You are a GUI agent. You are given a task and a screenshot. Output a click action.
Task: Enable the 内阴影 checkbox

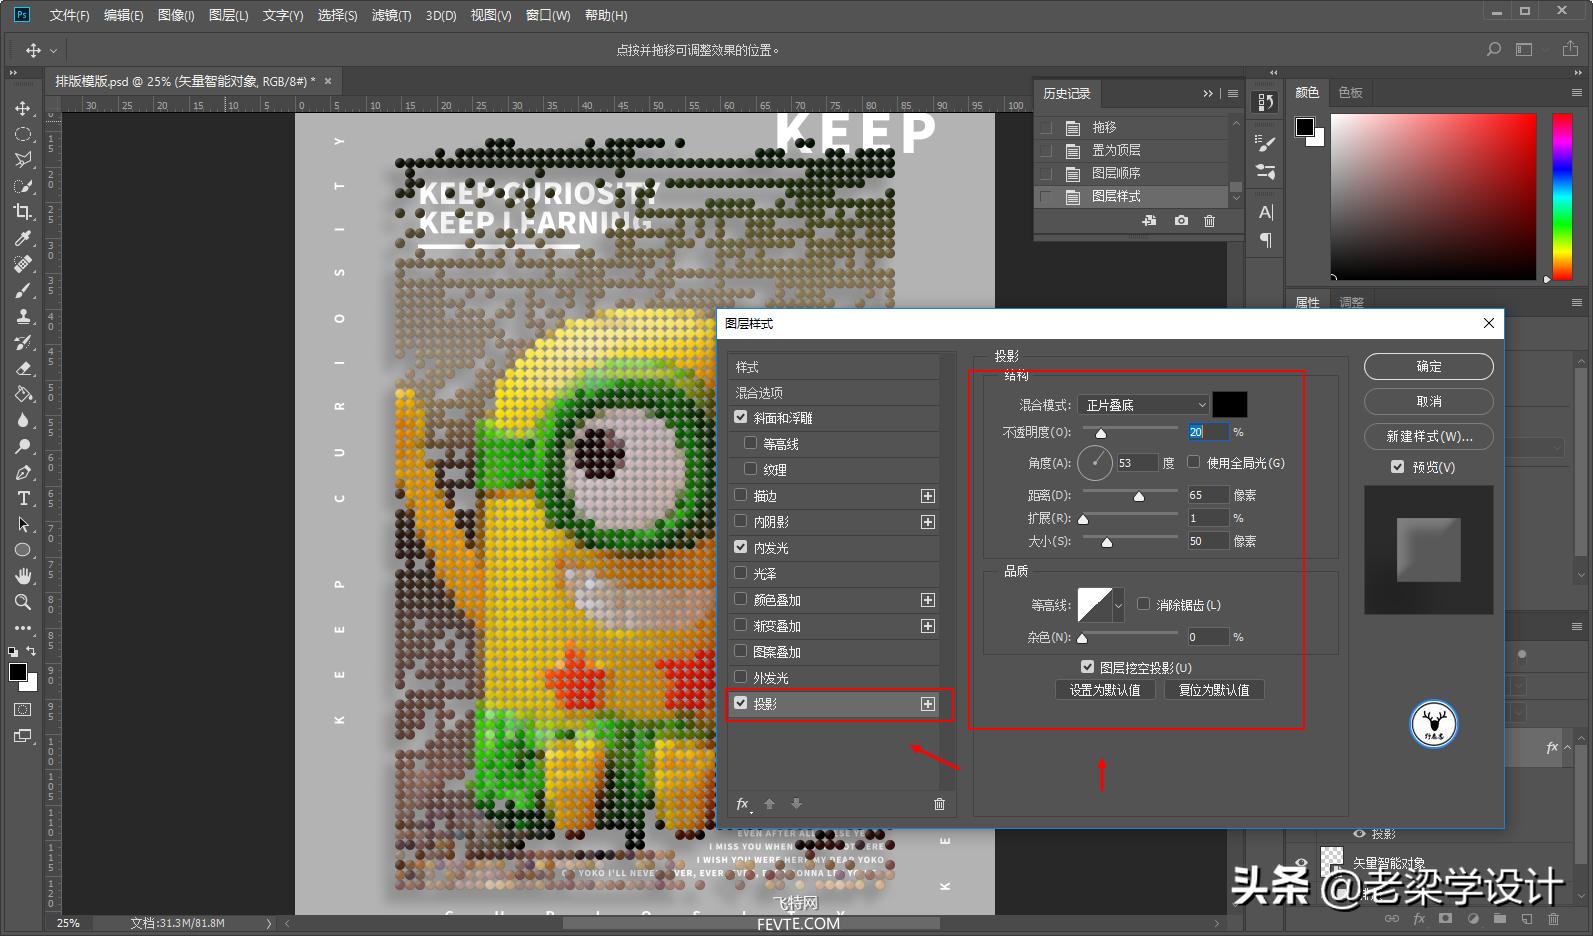[x=741, y=521]
